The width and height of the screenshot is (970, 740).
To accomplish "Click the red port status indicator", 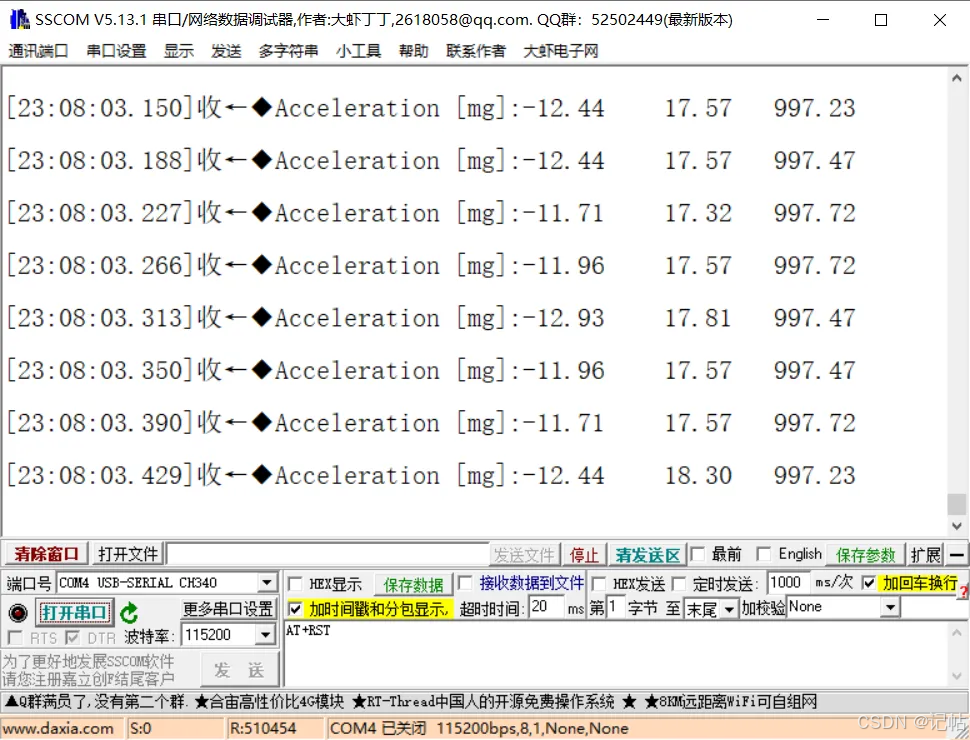I will [x=18, y=613].
